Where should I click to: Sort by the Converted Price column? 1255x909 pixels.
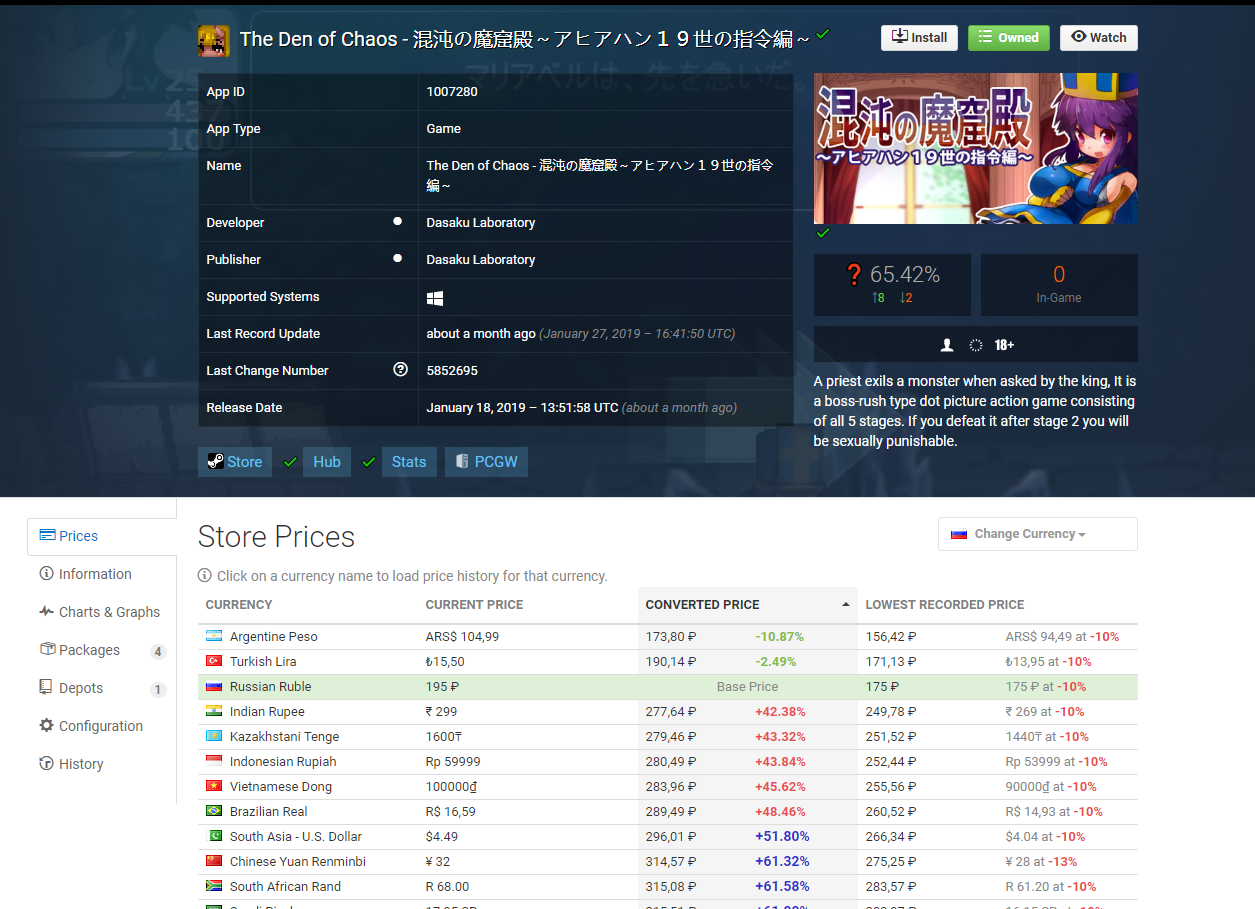(748, 605)
